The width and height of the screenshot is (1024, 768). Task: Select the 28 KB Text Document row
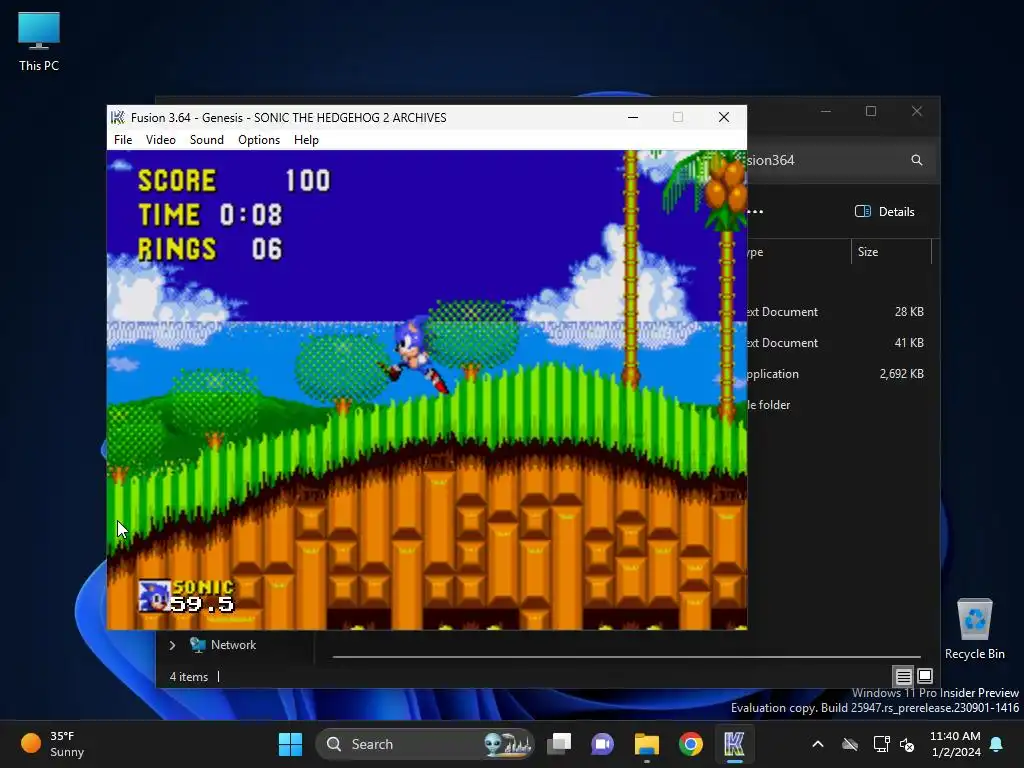pyautogui.click(x=839, y=312)
